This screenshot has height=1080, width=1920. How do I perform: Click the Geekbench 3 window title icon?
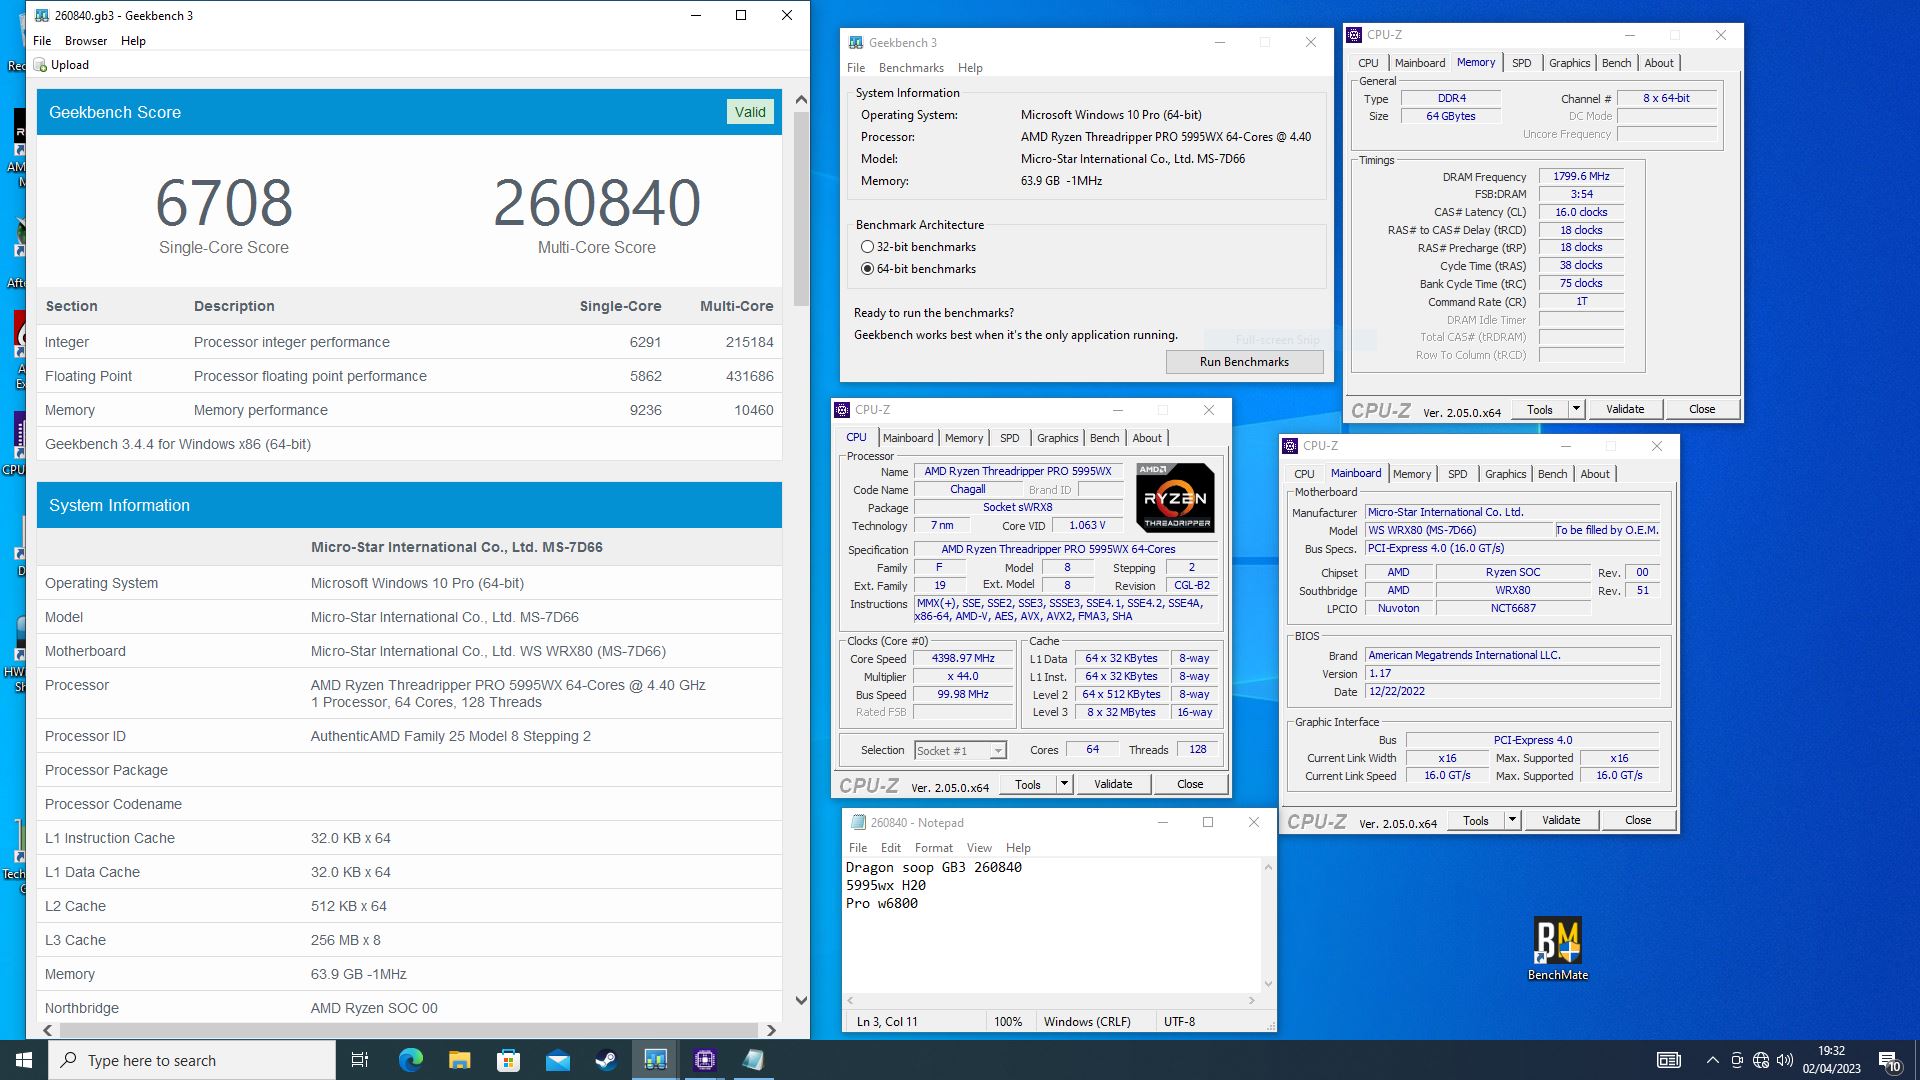click(856, 42)
